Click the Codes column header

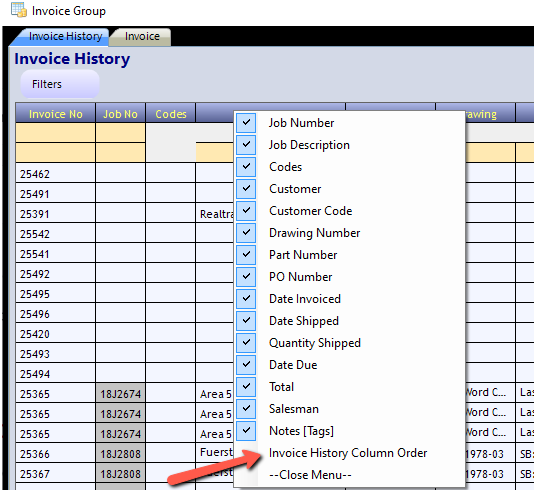pyautogui.click(x=171, y=113)
